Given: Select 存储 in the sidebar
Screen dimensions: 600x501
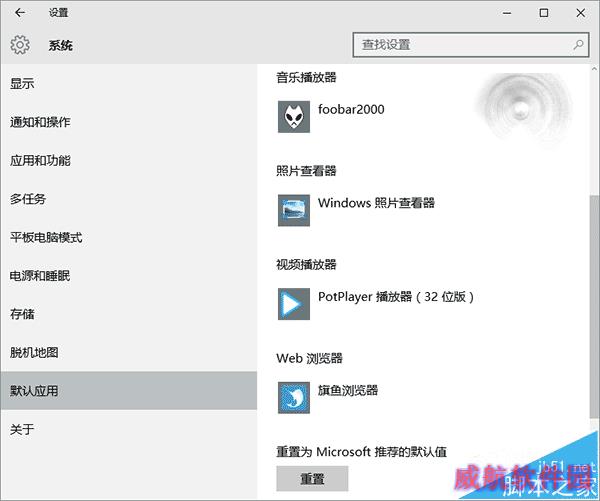Looking at the screenshot, I should coord(129,314).
